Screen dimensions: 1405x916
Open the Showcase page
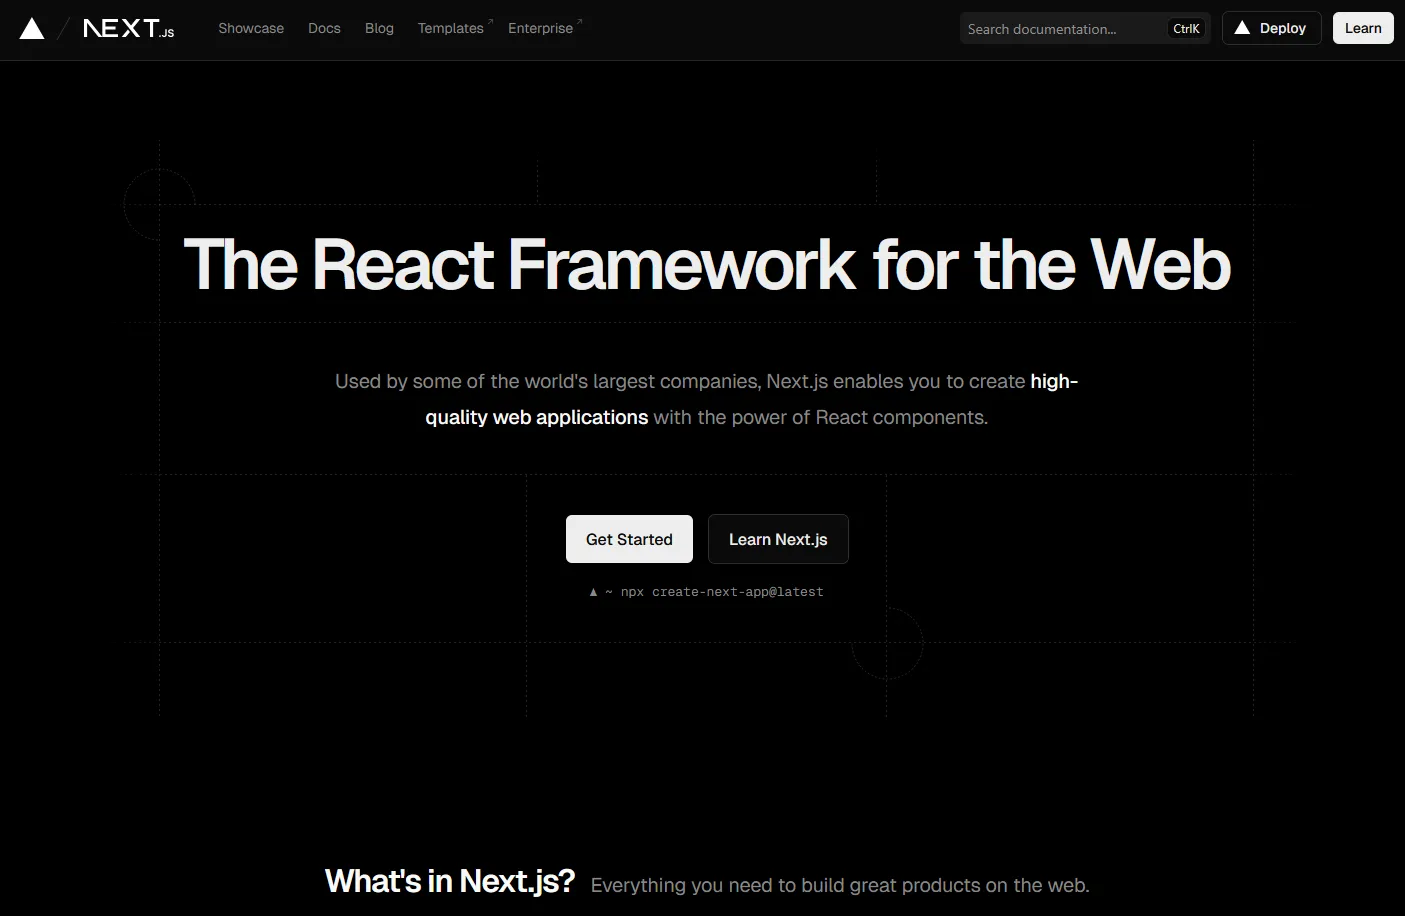251,28
